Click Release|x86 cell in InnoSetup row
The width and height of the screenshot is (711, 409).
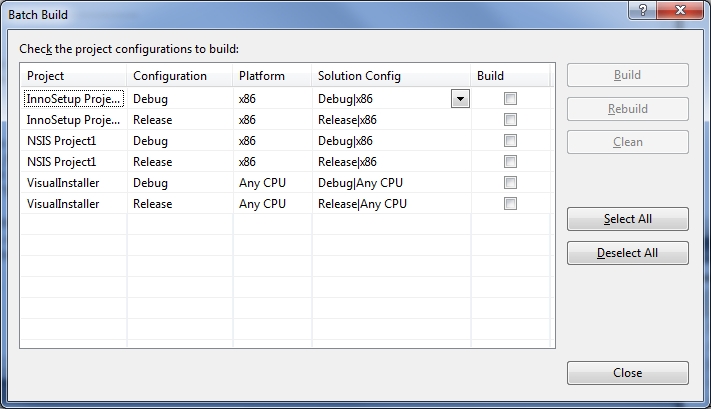[x=391, y=120]
